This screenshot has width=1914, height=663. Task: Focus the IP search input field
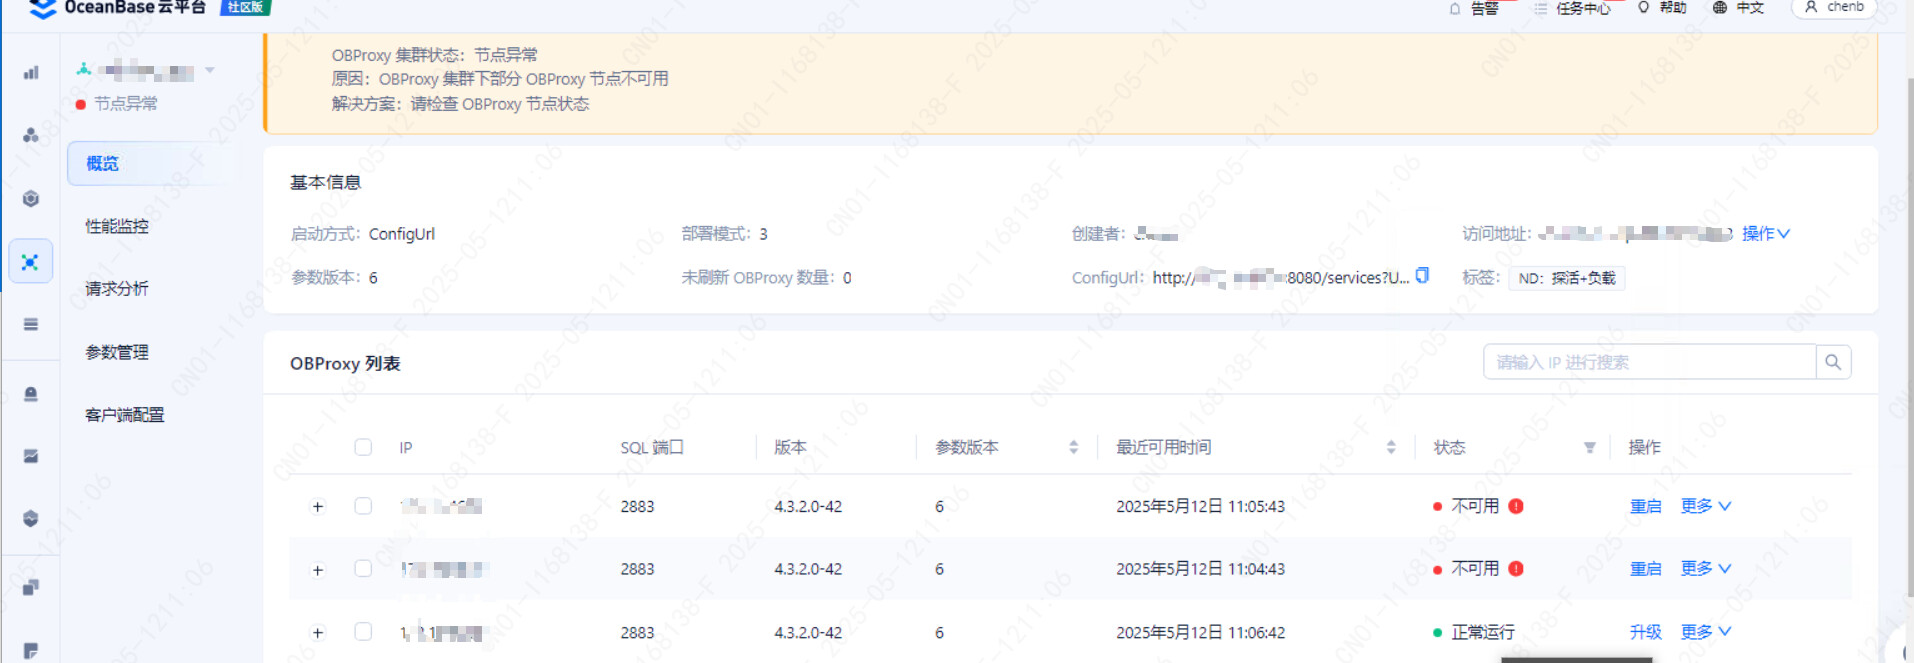point(1650,362)
